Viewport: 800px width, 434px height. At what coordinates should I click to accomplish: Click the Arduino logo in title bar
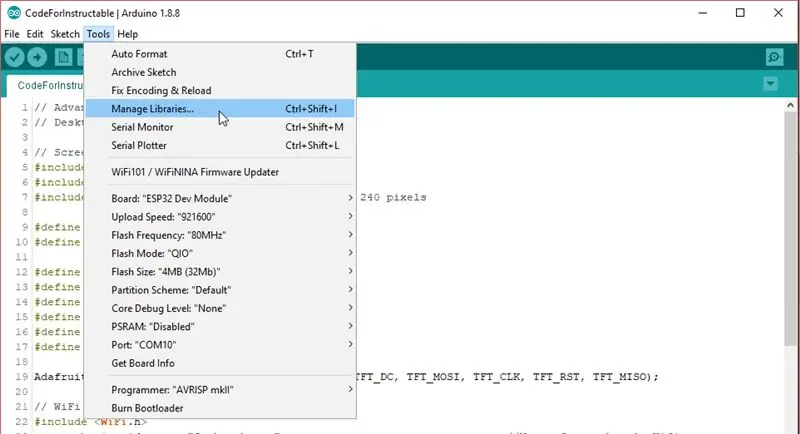click(x=14, y=13)
